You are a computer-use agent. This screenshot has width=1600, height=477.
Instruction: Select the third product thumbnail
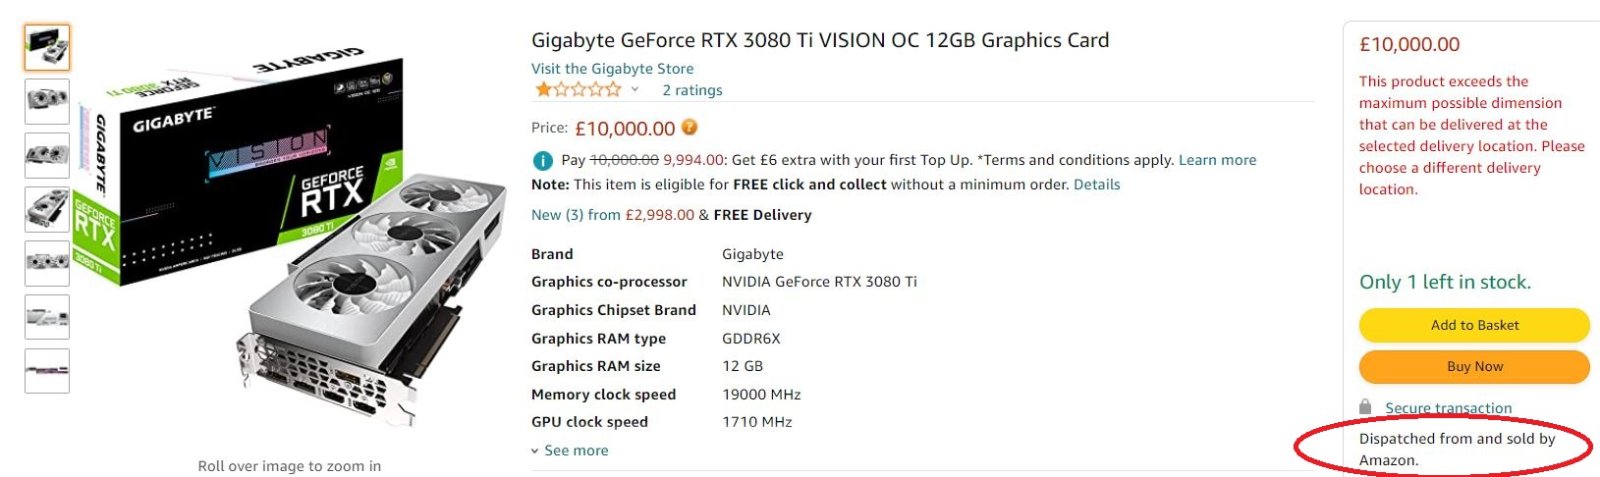tap(47, 155)
